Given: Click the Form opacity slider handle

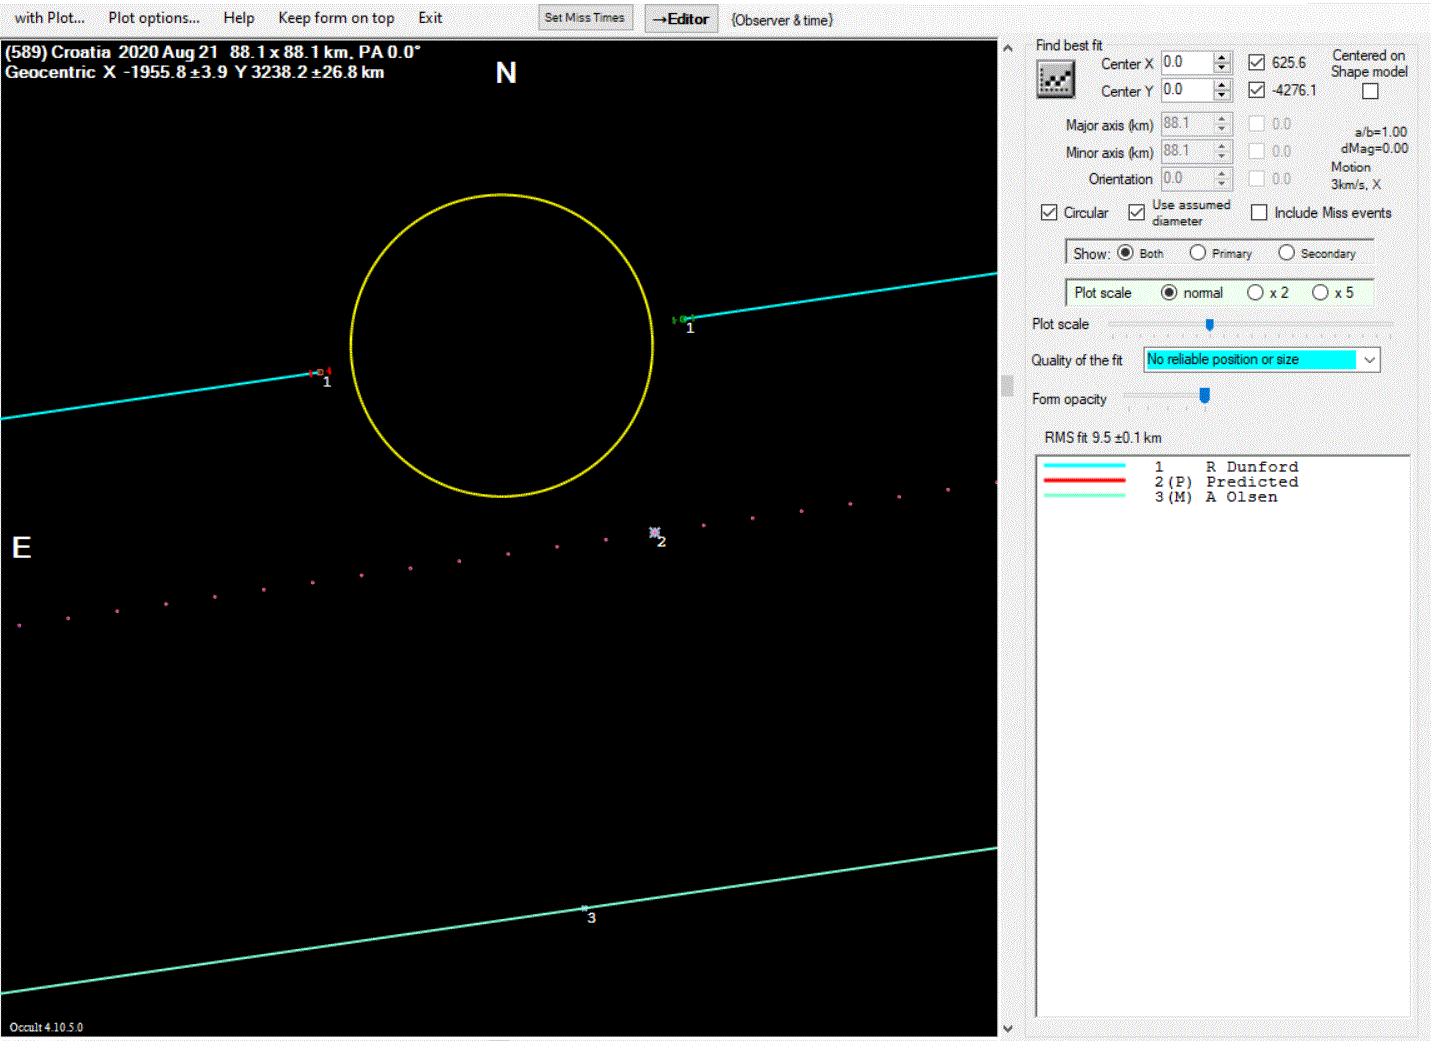Looking at the screenshot, I should (x=1205, y=397).
